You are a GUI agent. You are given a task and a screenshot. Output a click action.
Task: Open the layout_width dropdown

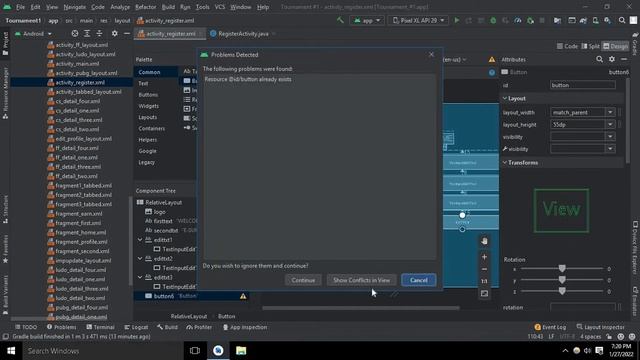[610, 112]
